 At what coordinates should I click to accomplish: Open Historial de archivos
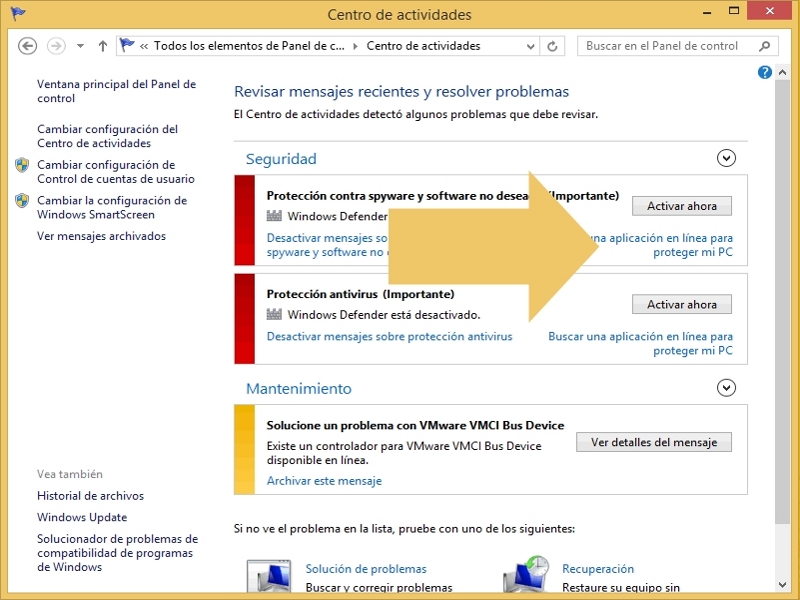click(90, 495)
